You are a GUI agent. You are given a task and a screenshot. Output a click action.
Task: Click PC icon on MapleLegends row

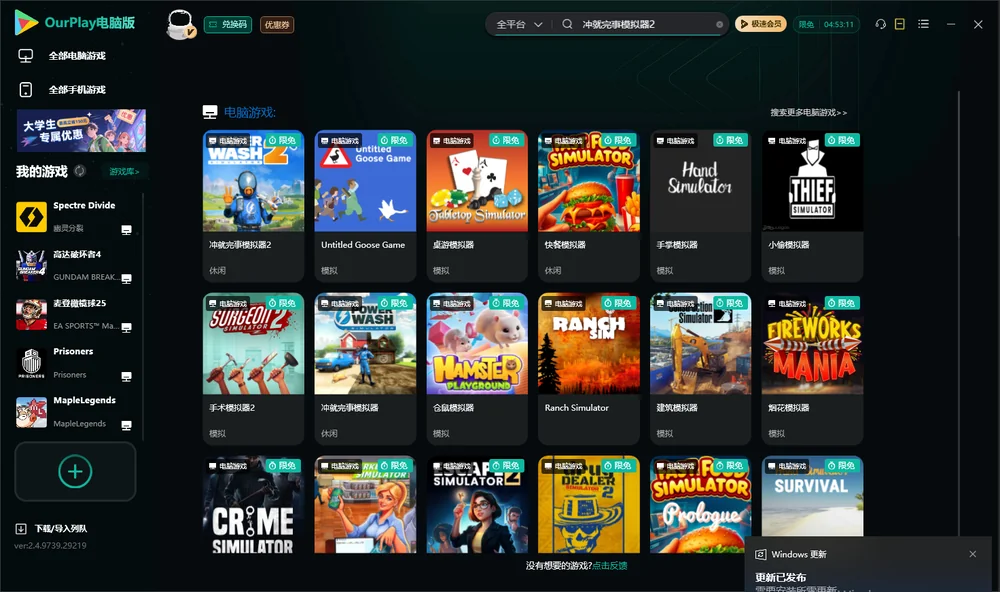126,425
